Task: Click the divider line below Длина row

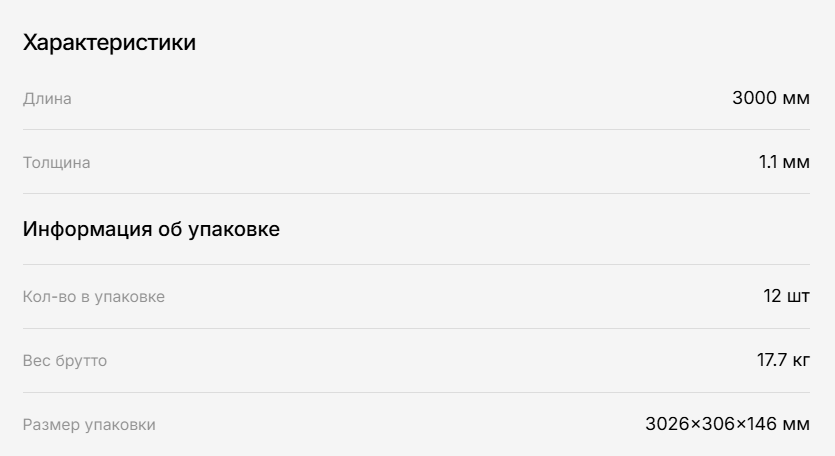Action: (x=416, y=129)
